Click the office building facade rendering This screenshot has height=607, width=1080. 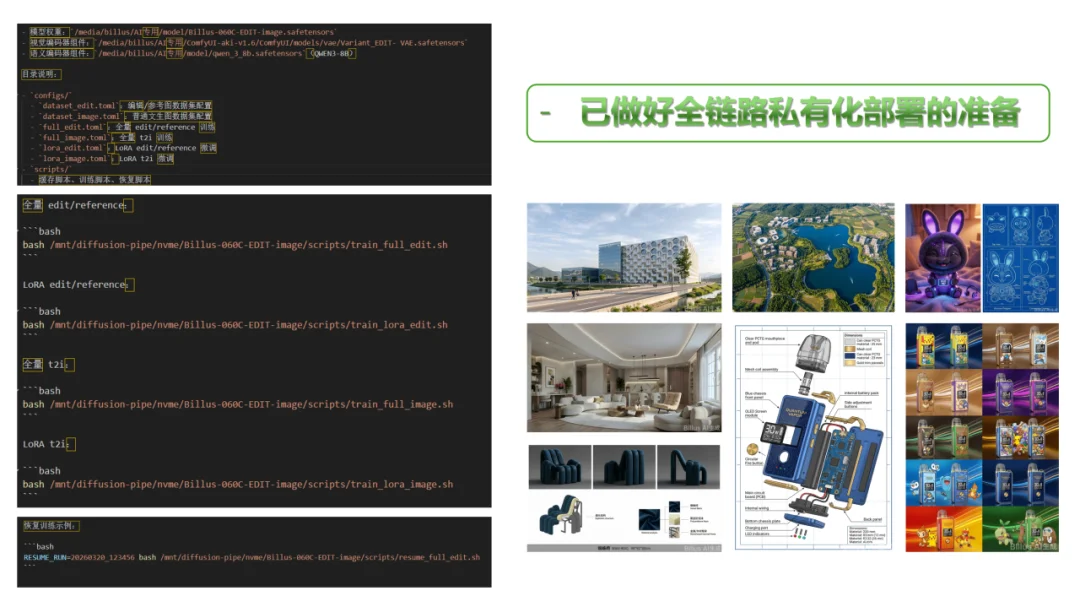(x=623, y=257)
